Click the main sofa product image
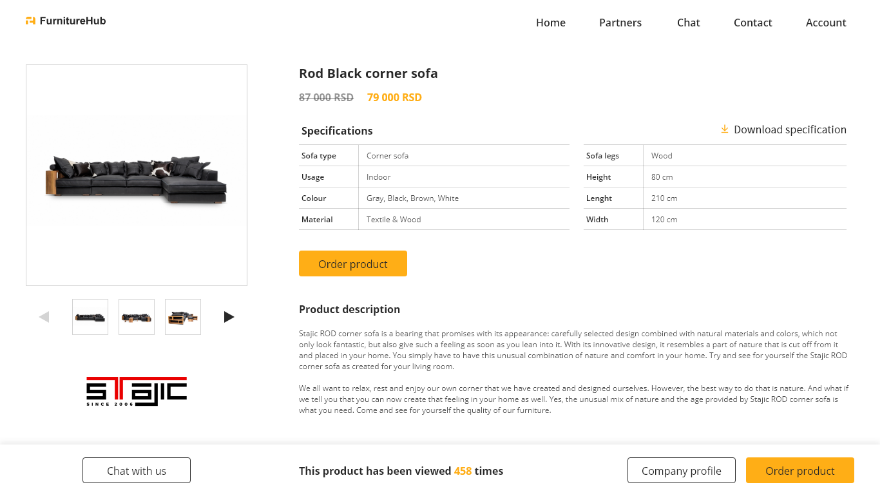This screenshot has width=880, height=496. (136, 176)
